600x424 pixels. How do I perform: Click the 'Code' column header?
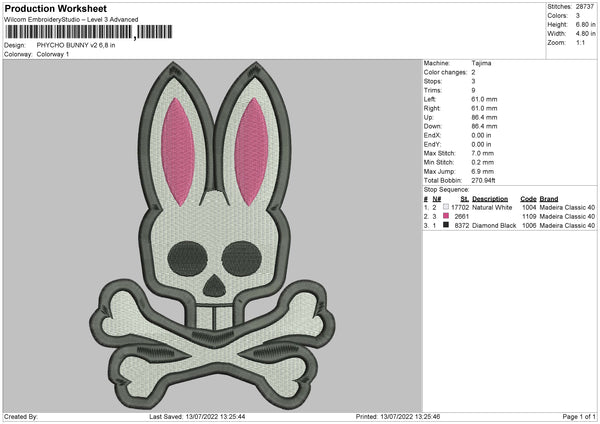[528, 199]
